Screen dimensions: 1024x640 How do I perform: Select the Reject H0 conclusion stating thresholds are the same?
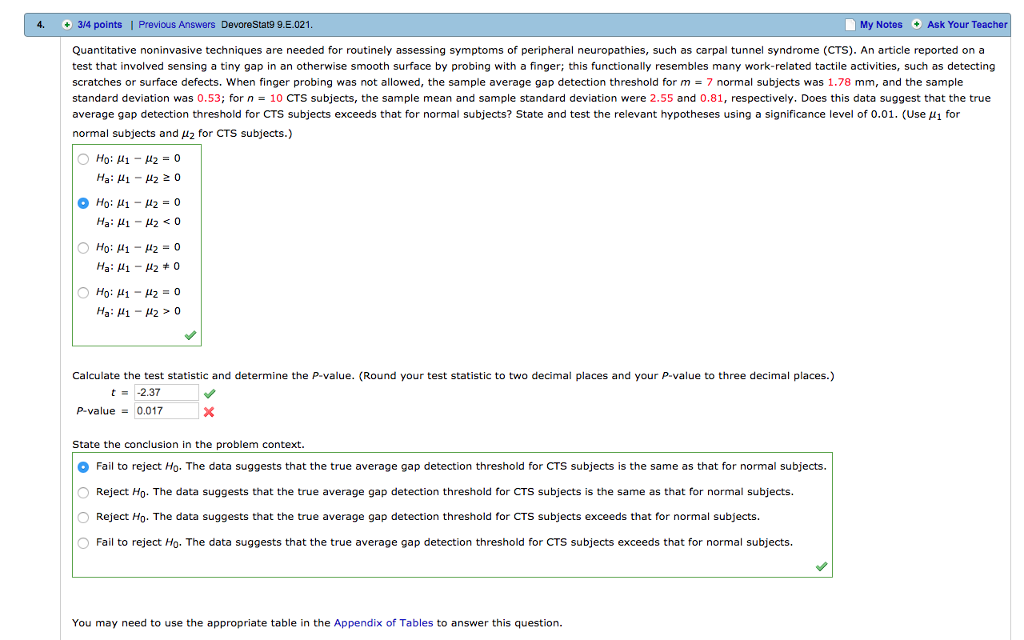click(x=83, y=491)
